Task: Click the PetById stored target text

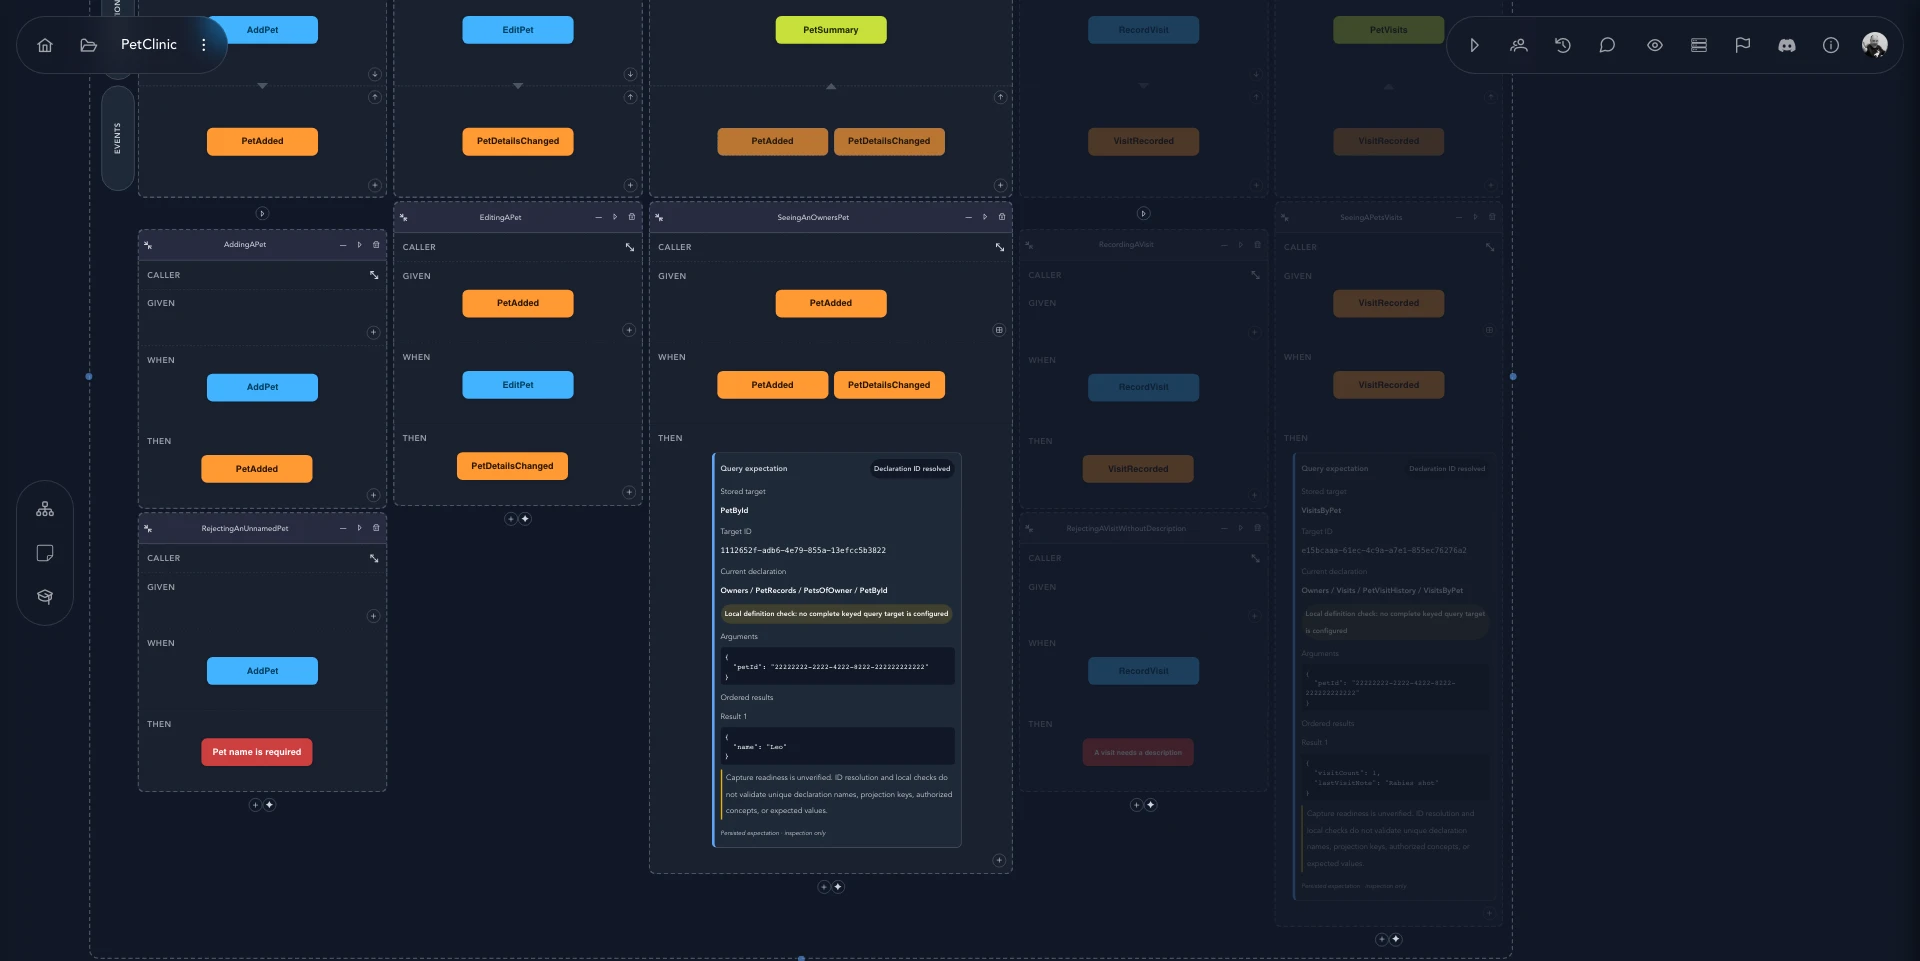Action: [x=734, y=511]
